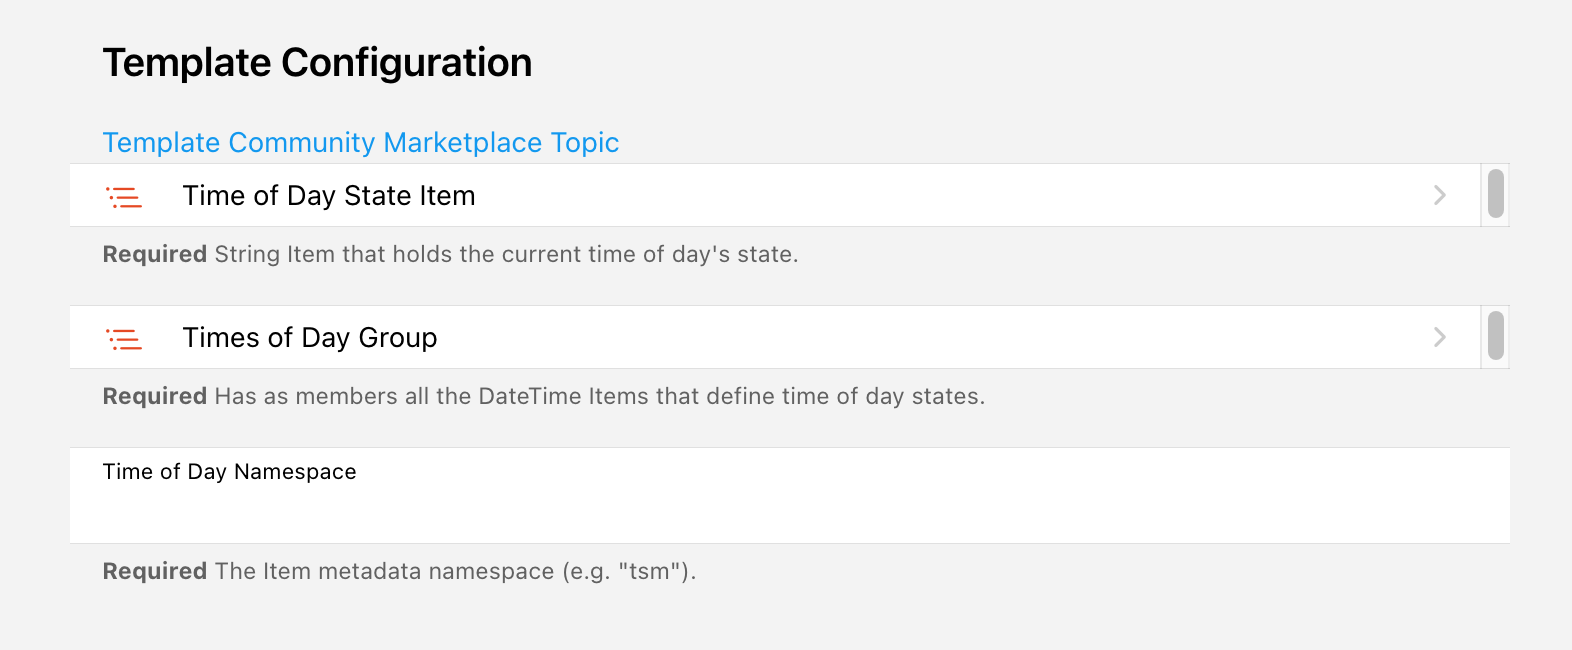This screenshot has width=1572, height=650.
Task: Click the bold Required under the Namespace field
Action: tap(154, 572)
